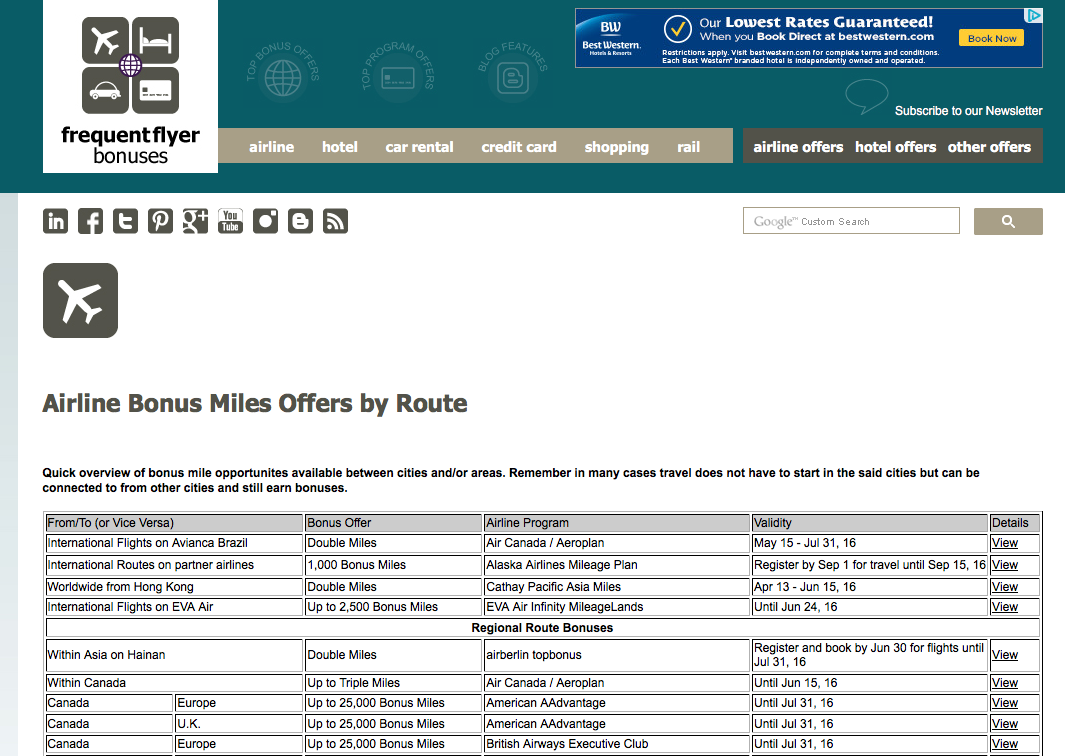Click 'Within Asia on Hainan' cell
Viewport: 1065px width, 756px height.
[174, 655]
